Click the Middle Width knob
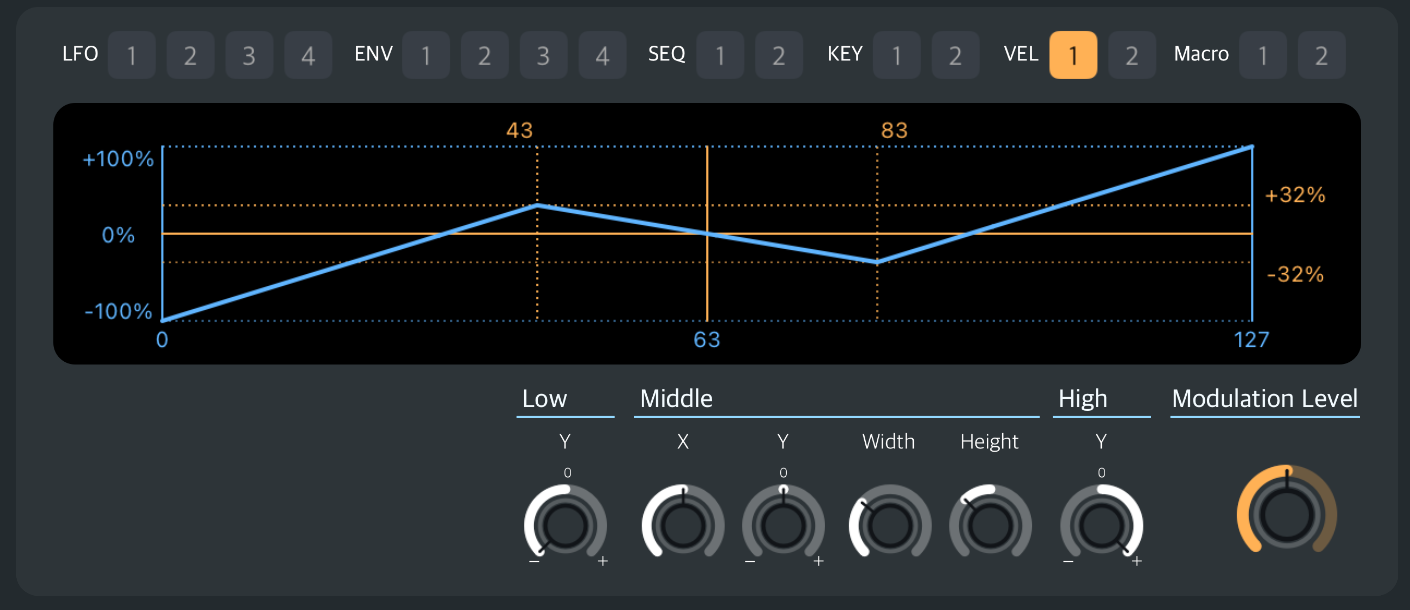The width and height of the screenshot is (1410, 610). tap(889, 521)
